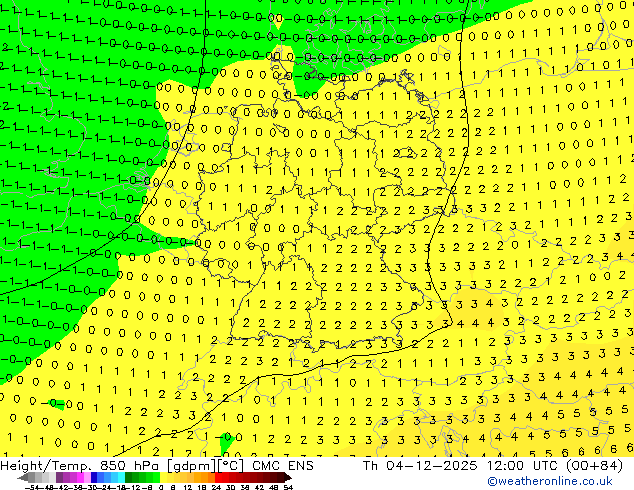The image size is (634, 490).
Task: Pick the dark blue swatch at -30 on scale
Action: point(94,478)
